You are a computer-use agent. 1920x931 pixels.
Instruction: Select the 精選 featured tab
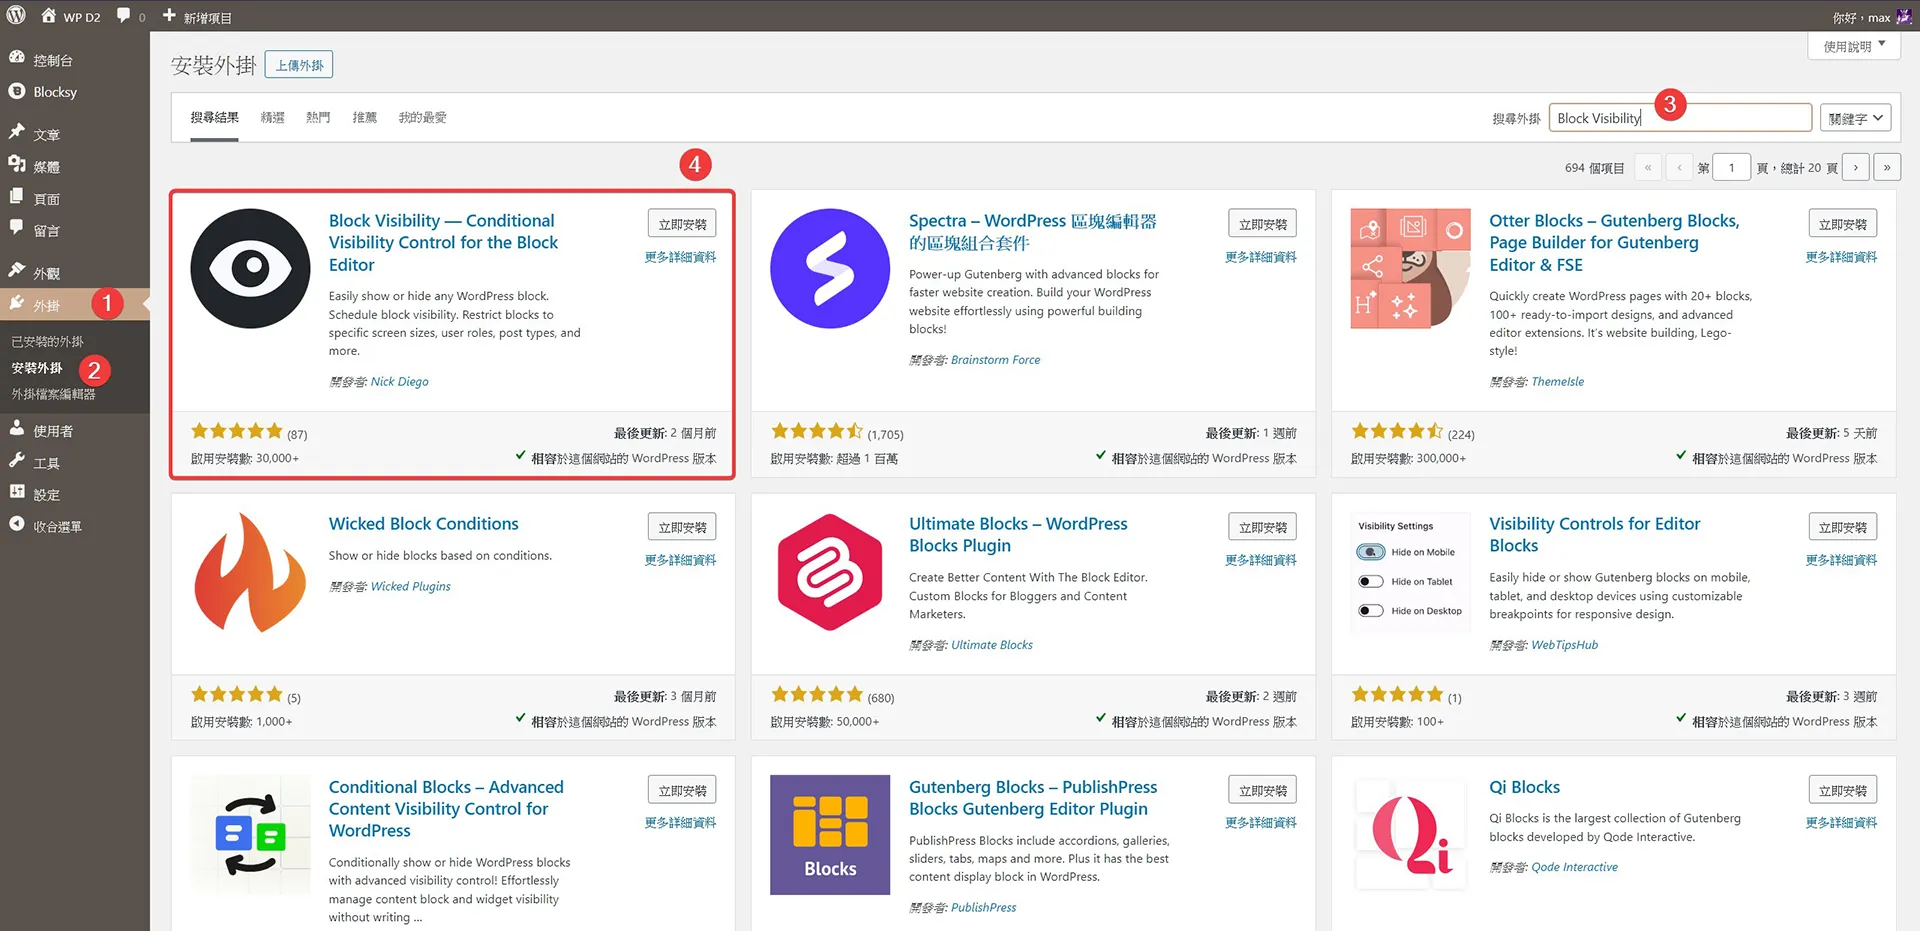pyautogui.click(x=272, y=118)
